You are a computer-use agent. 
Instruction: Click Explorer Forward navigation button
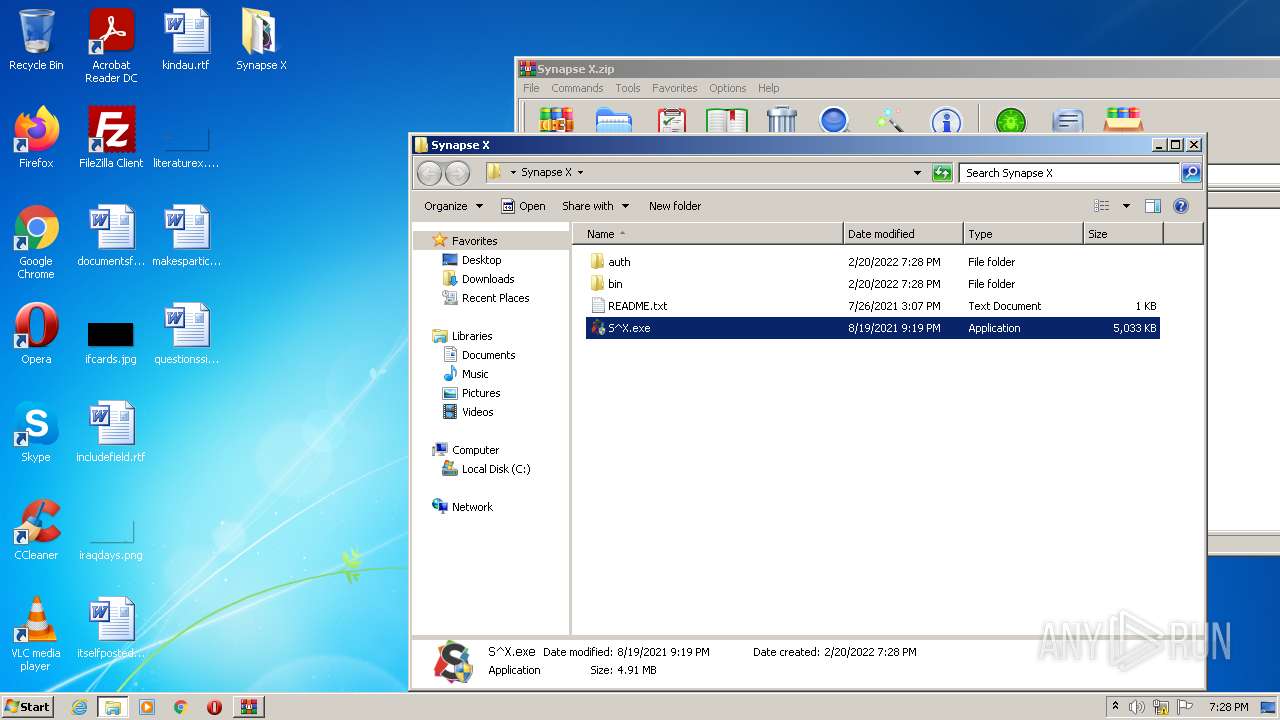coord(457,173)
